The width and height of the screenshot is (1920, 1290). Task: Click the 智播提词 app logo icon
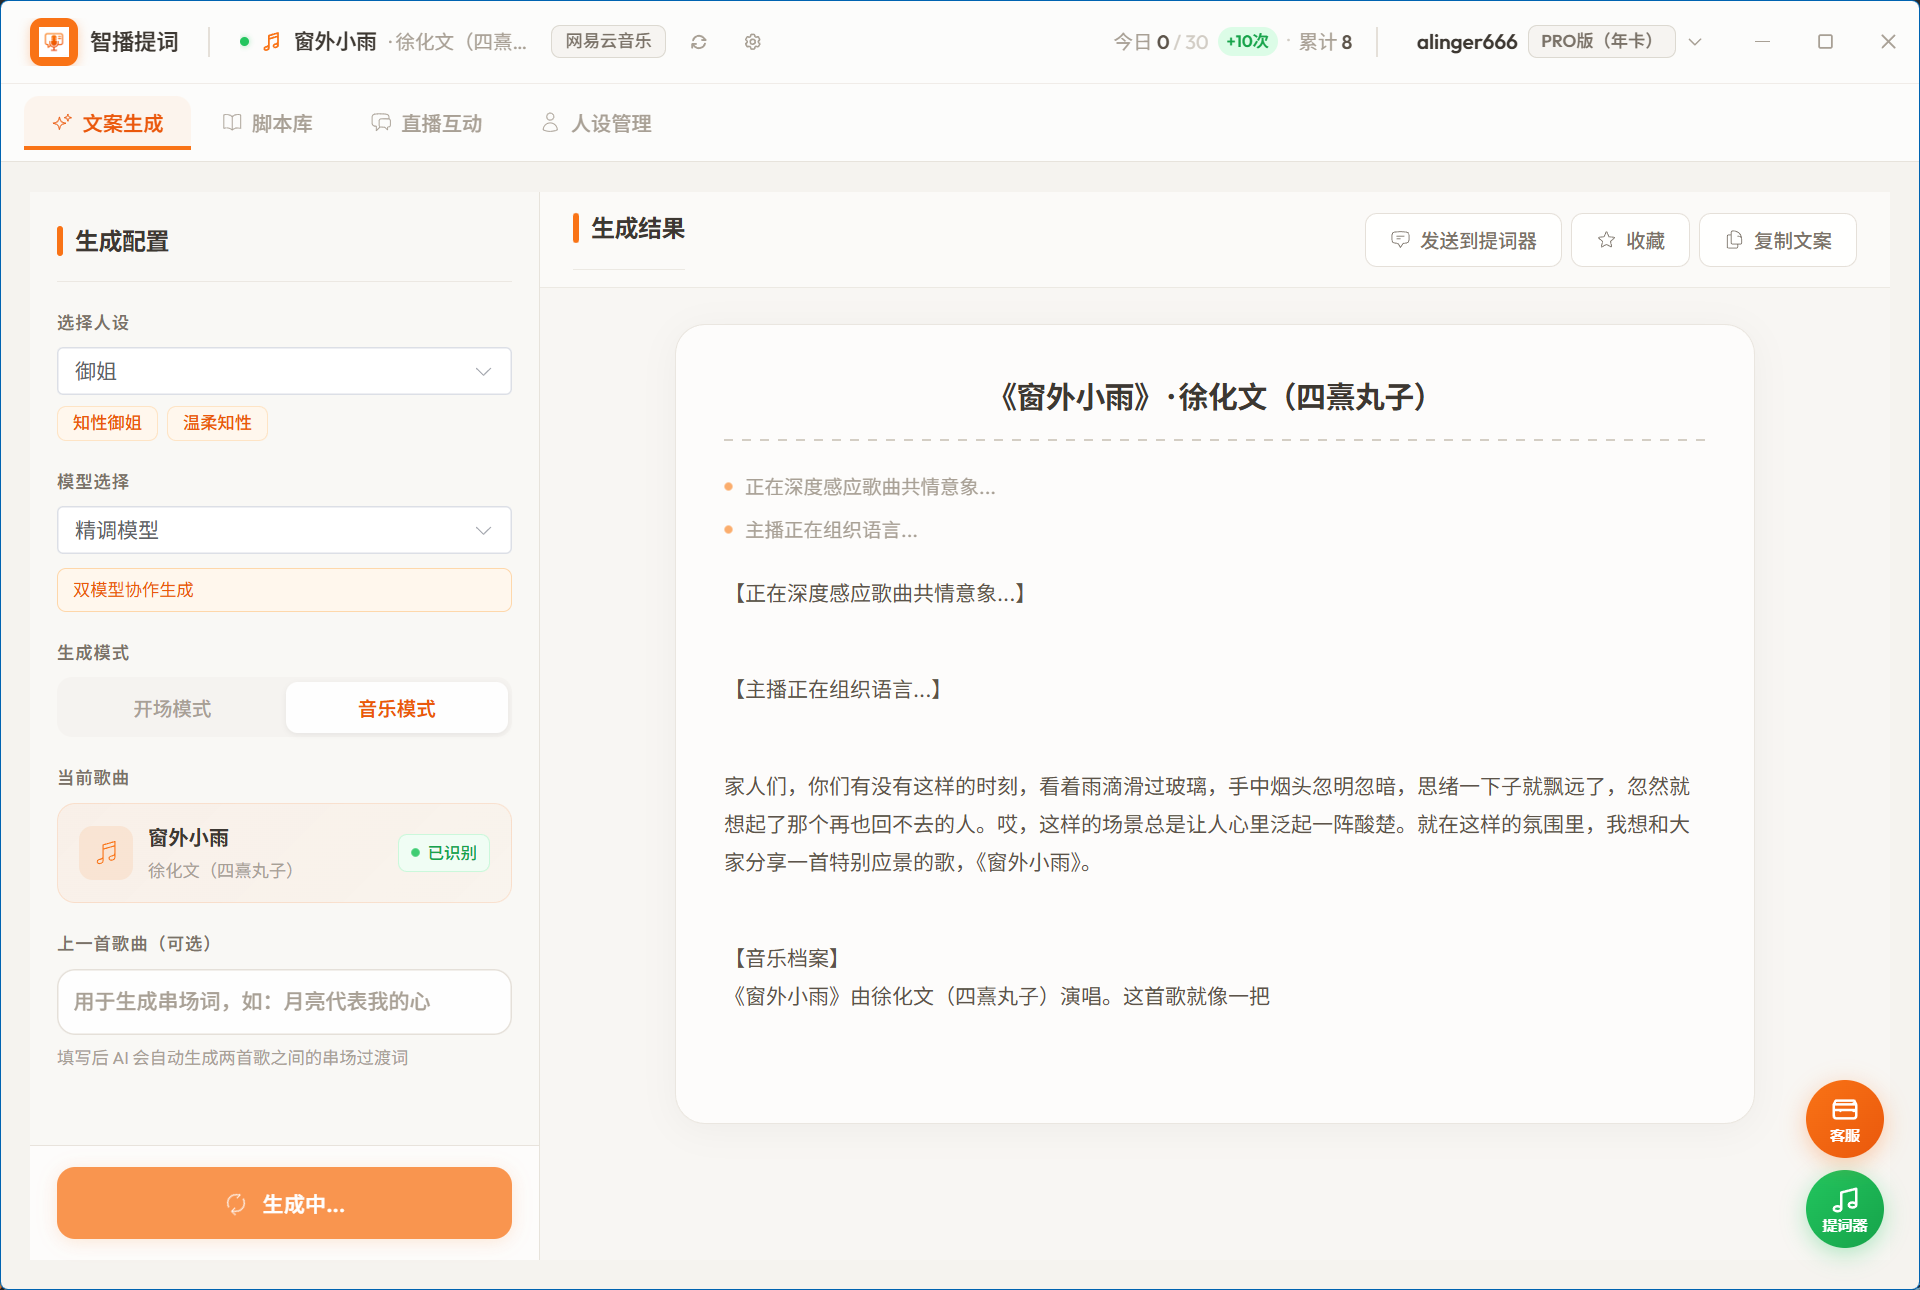54,42
